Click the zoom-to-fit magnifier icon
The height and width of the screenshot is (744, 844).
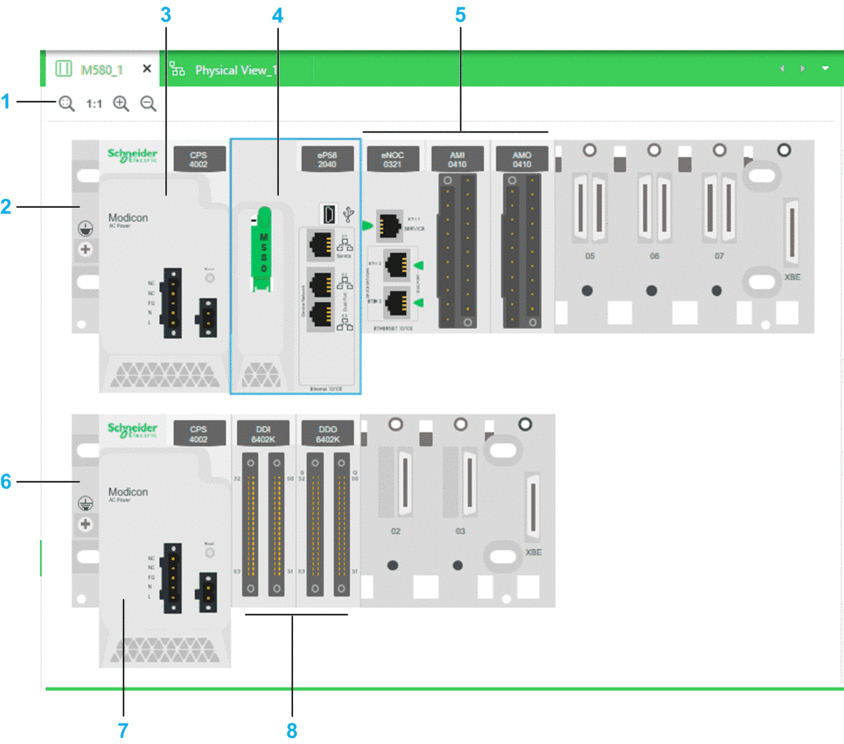[67, 103]
